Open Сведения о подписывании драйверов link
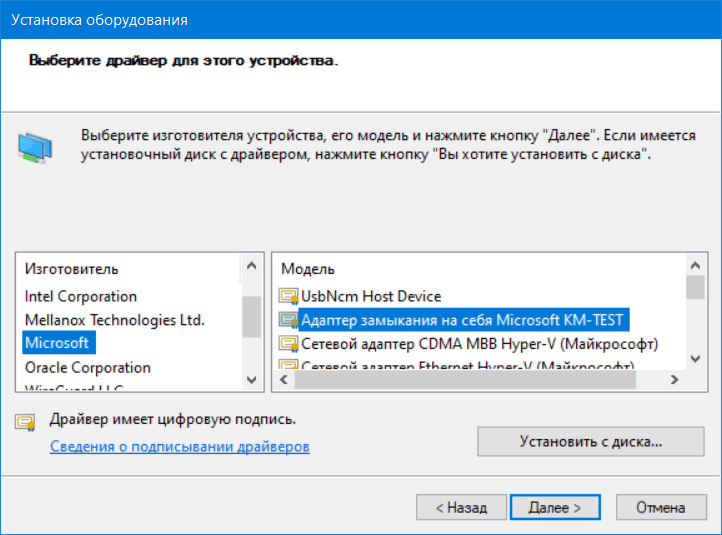 [180, 446]
